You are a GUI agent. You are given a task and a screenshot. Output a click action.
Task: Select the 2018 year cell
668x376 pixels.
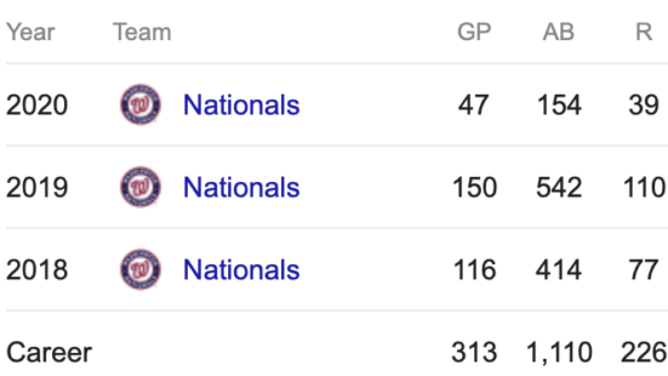click(x=37, y=270)
